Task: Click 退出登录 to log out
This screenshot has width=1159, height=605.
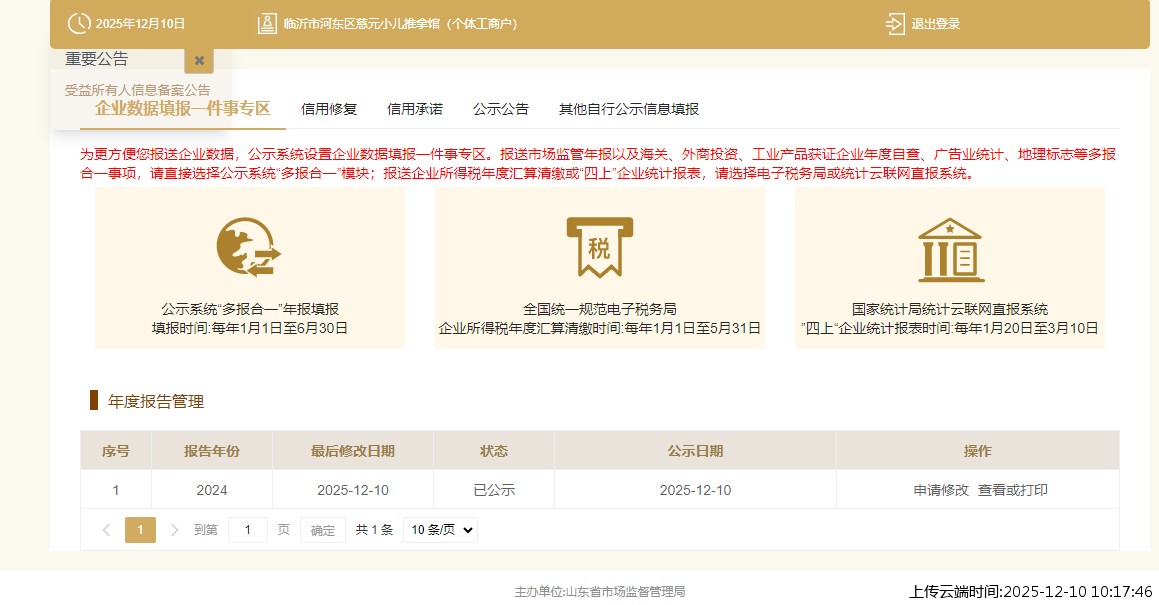Action: [937, 23]
